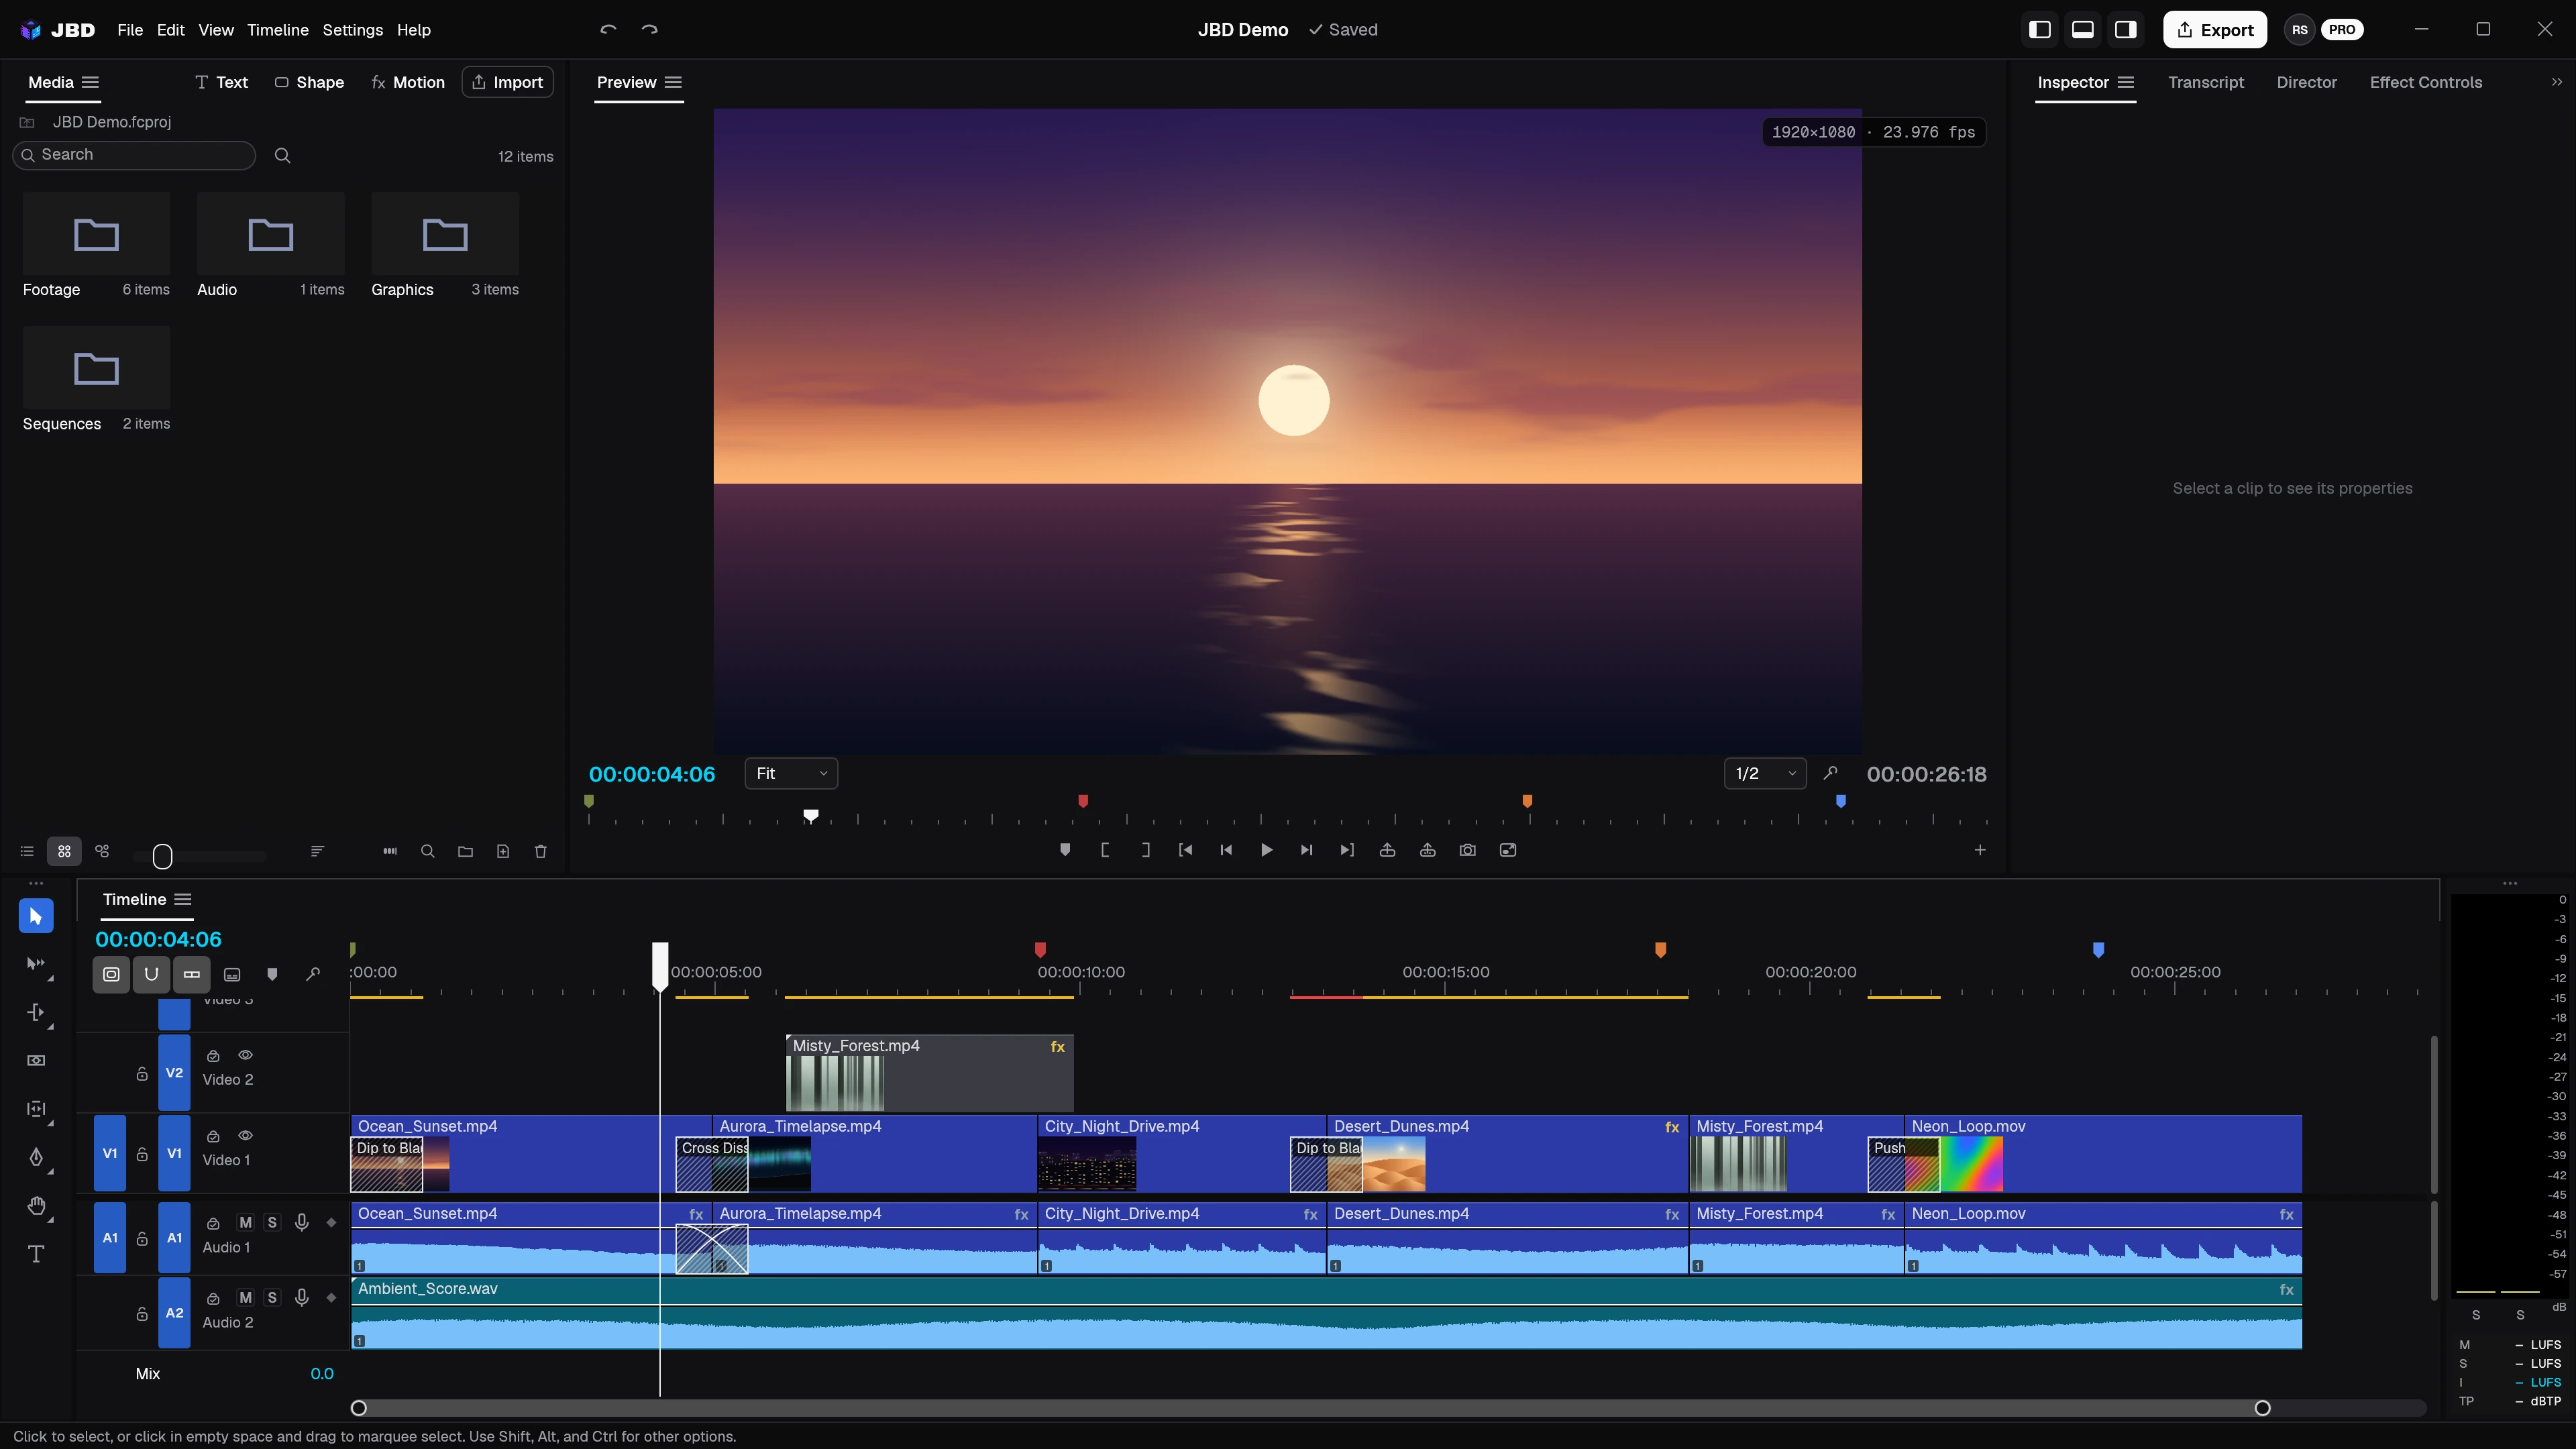Click the Play button in Preview
Screen dimensions: 2576x1449
pyautogui.click(x=1266, y=850)
